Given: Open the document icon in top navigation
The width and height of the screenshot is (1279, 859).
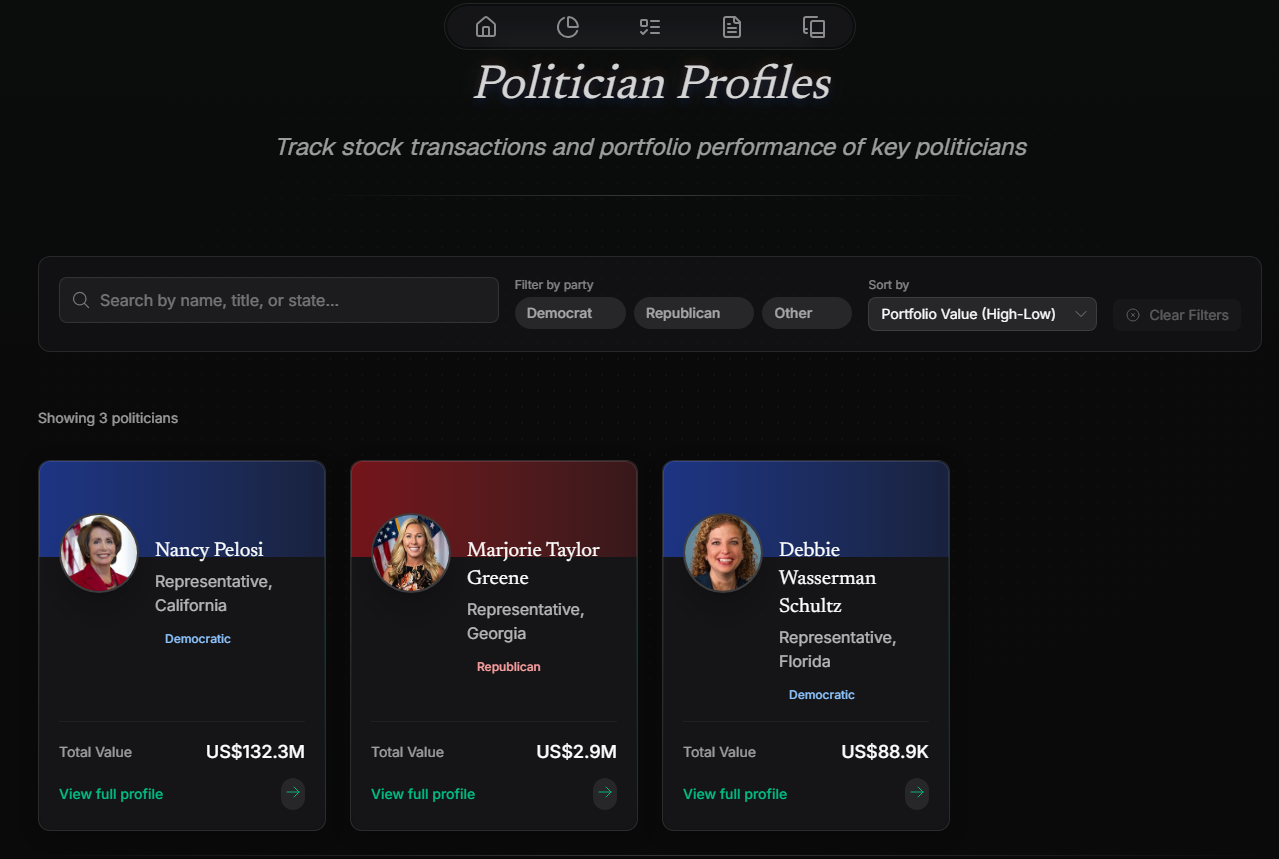Looking at the screenshot, I should click(x=732, y=27).
